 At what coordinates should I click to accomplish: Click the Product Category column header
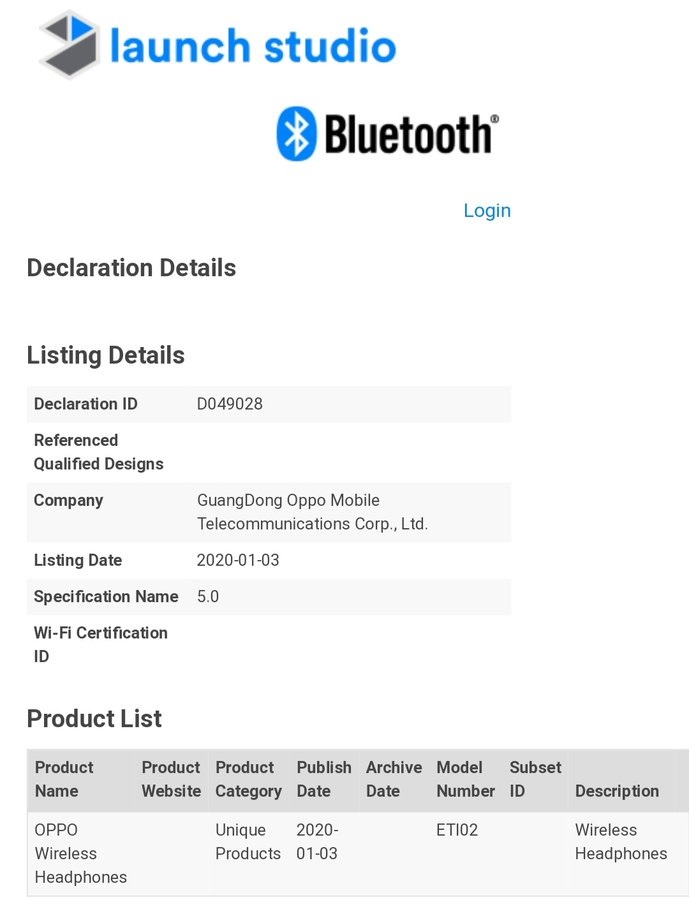pos(248,779)
